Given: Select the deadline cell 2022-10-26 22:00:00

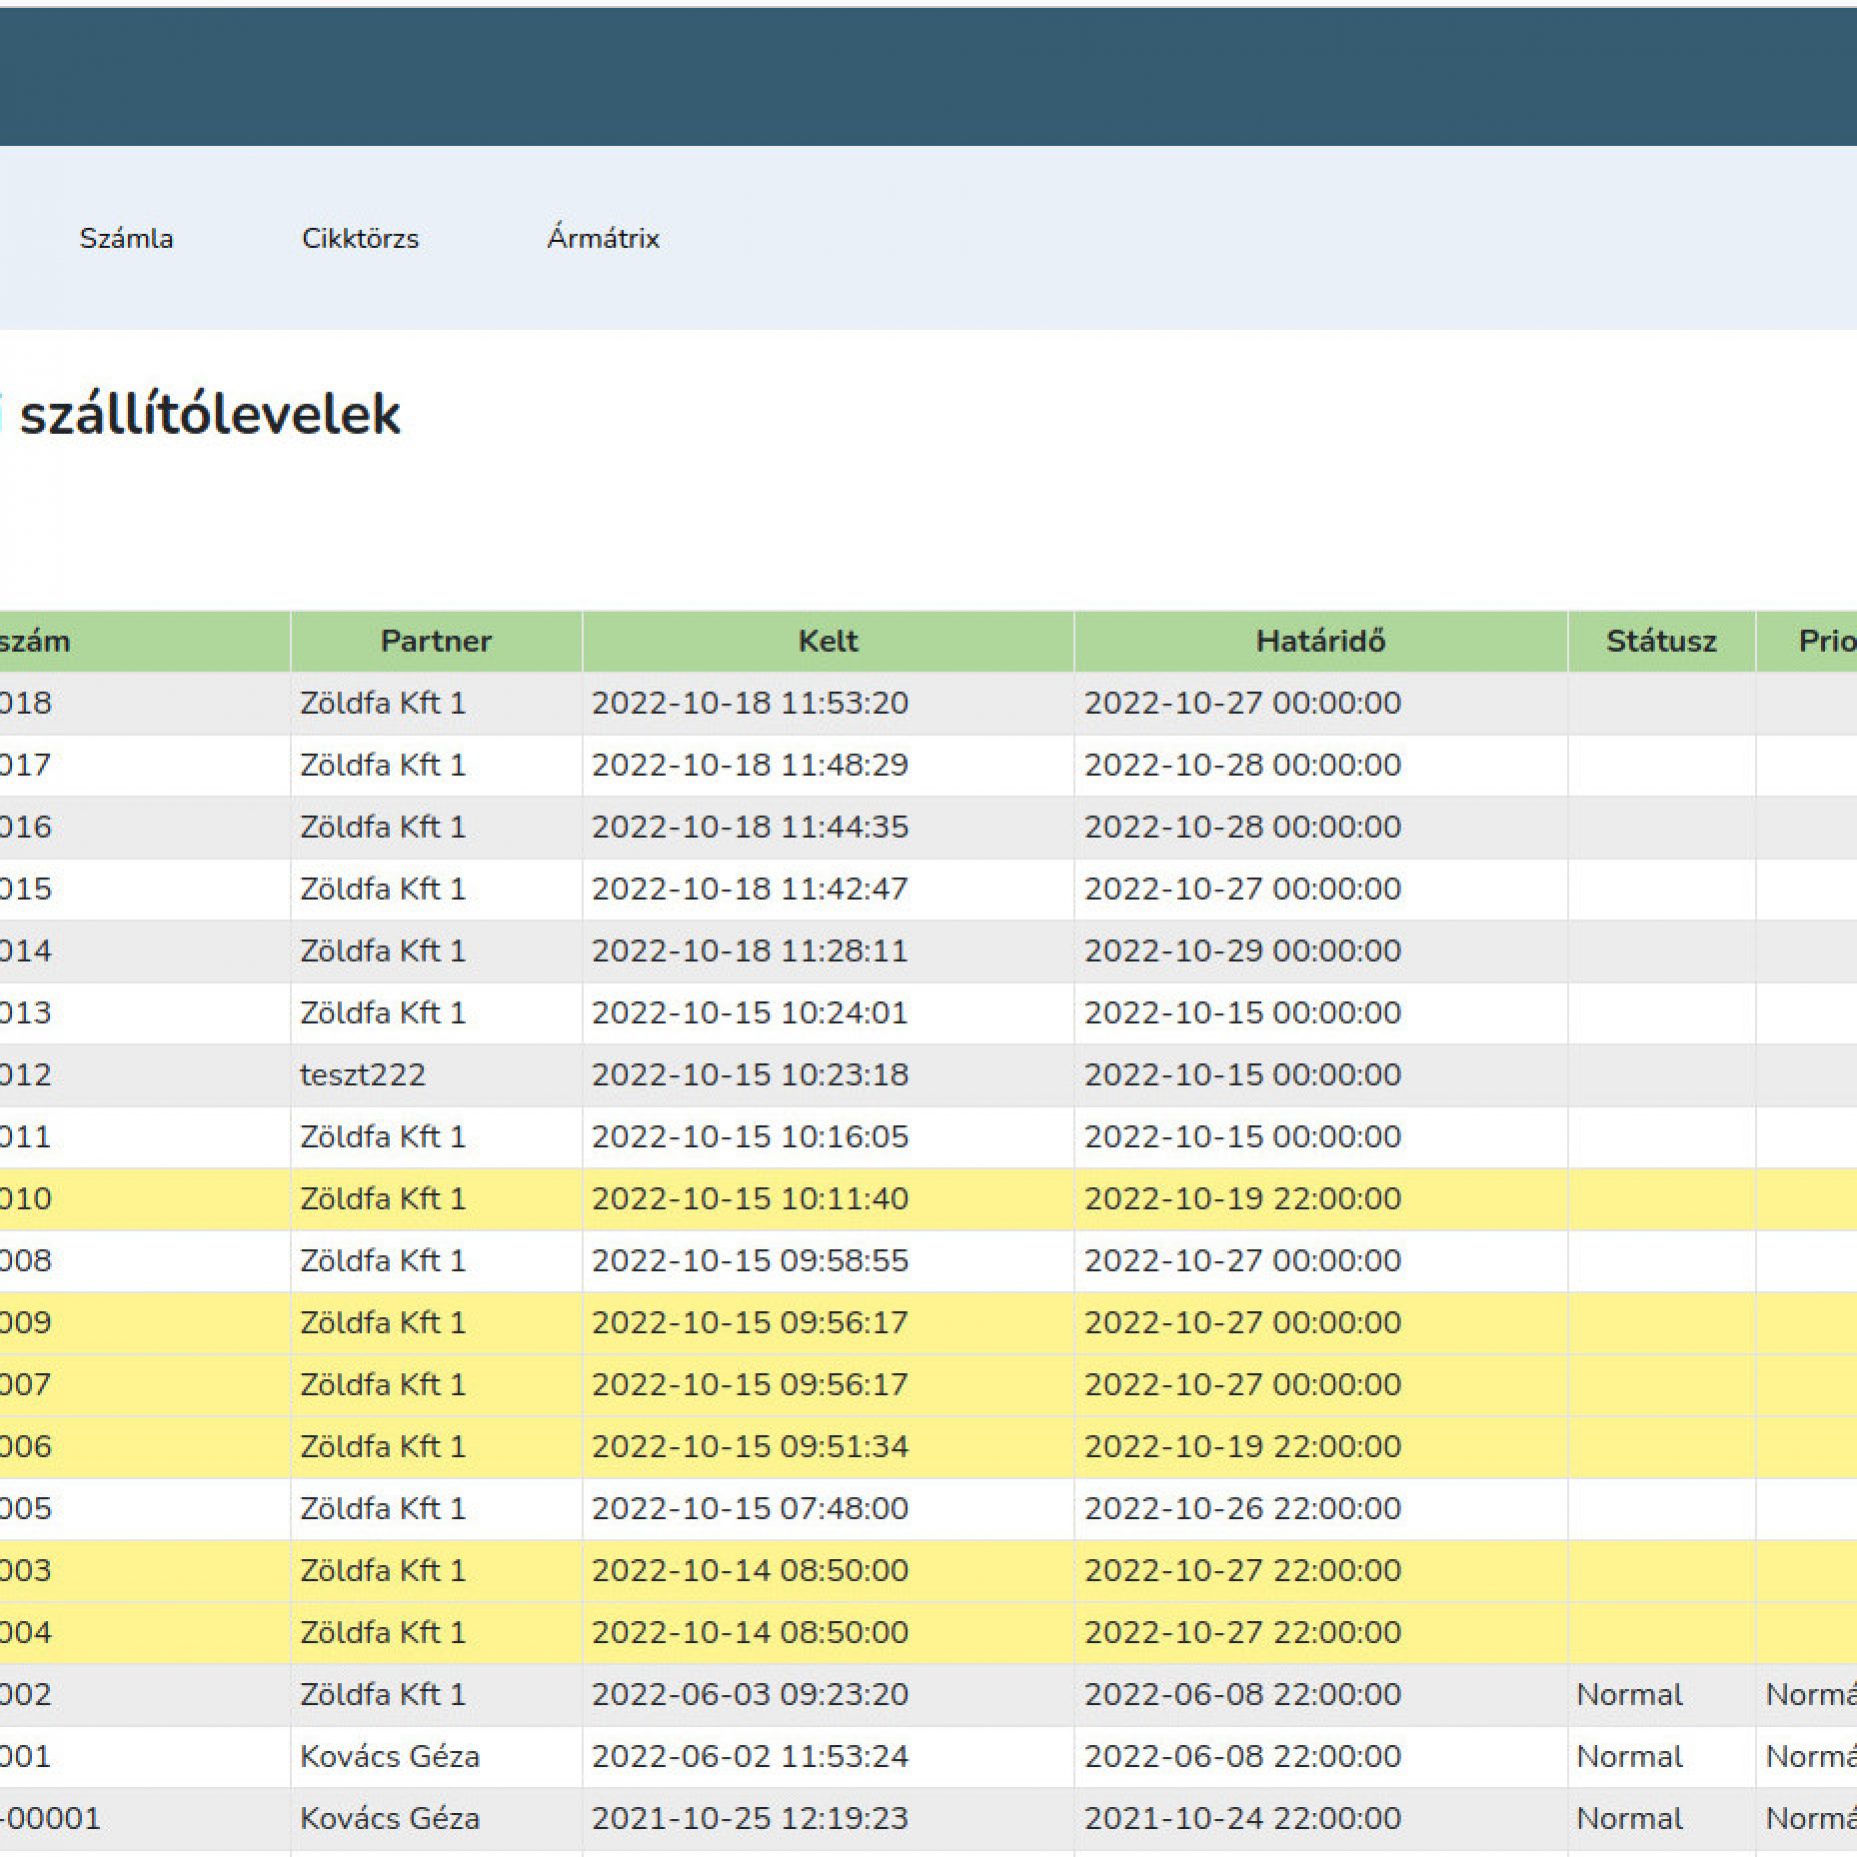Looking at the screenshot, I should tap(1242, 1509).
